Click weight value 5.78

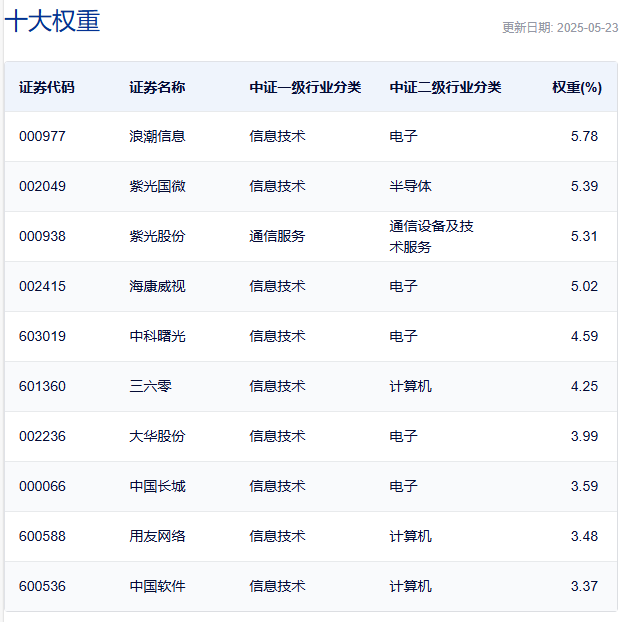click(584, 136)
